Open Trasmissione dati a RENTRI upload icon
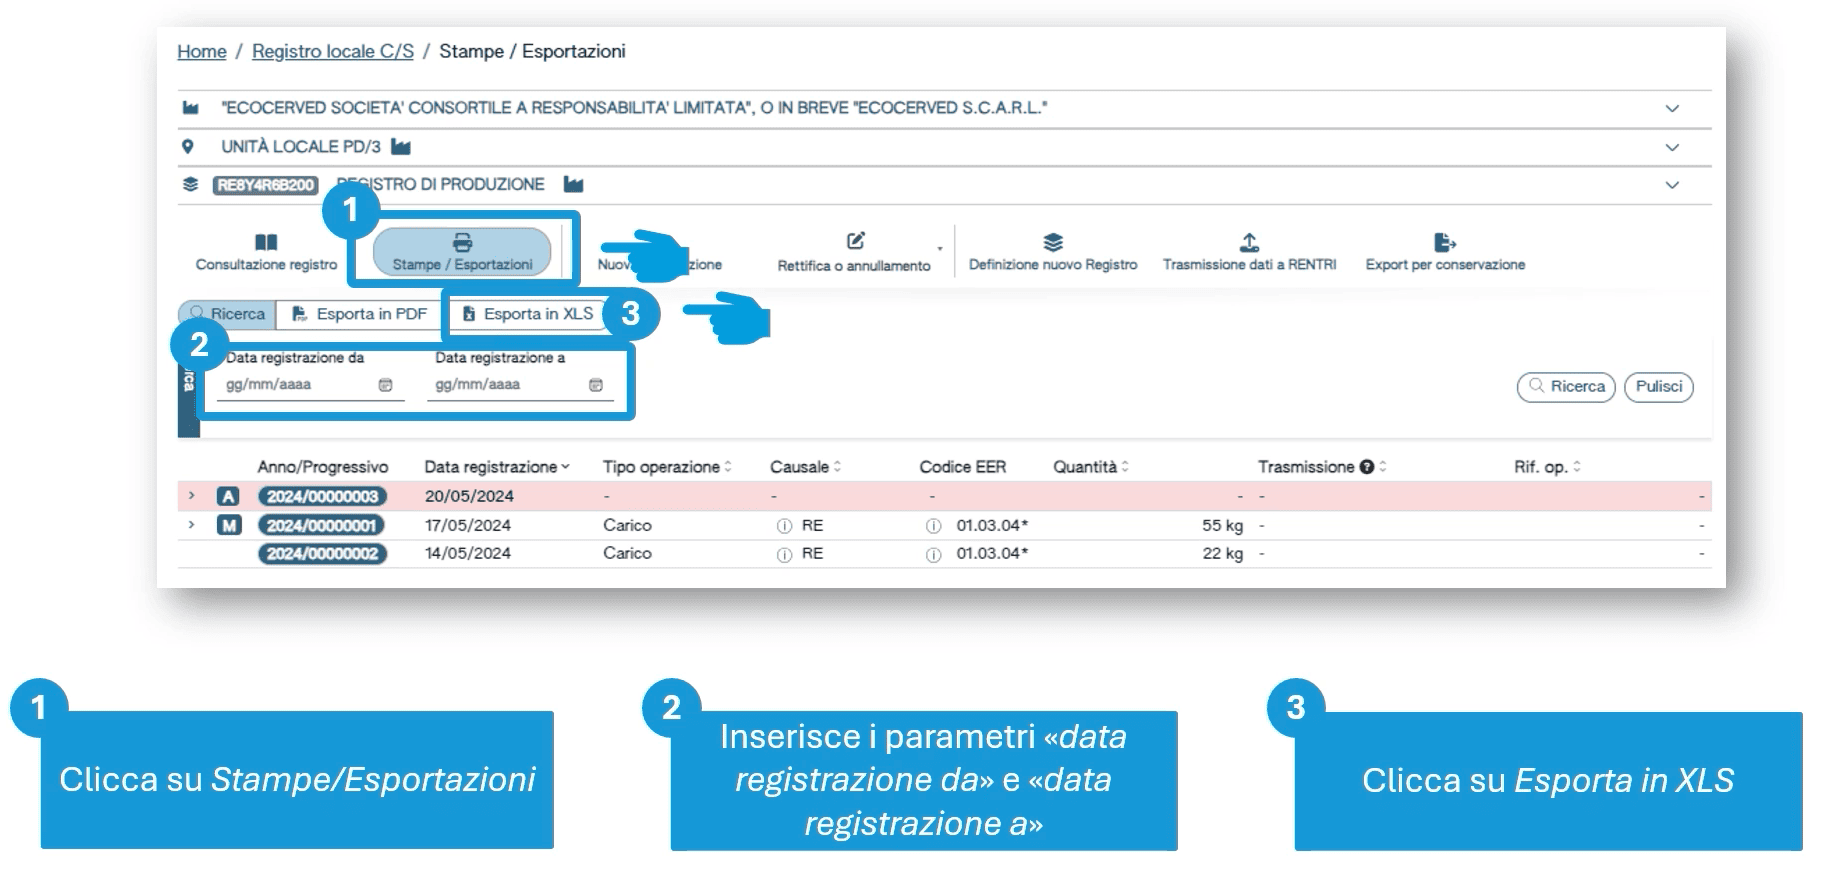Viewport: 1832px width, 876px height. [1249, 242]
